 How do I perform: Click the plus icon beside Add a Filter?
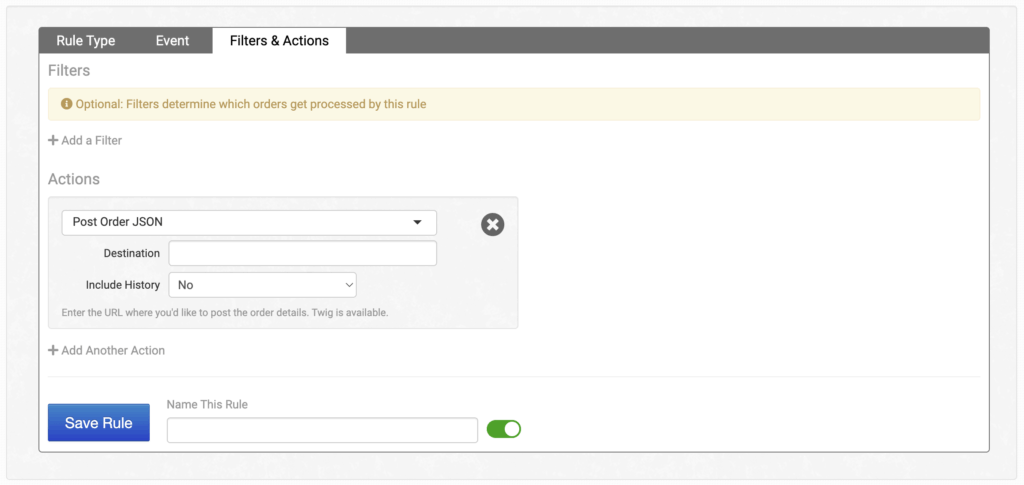point(53,141)
